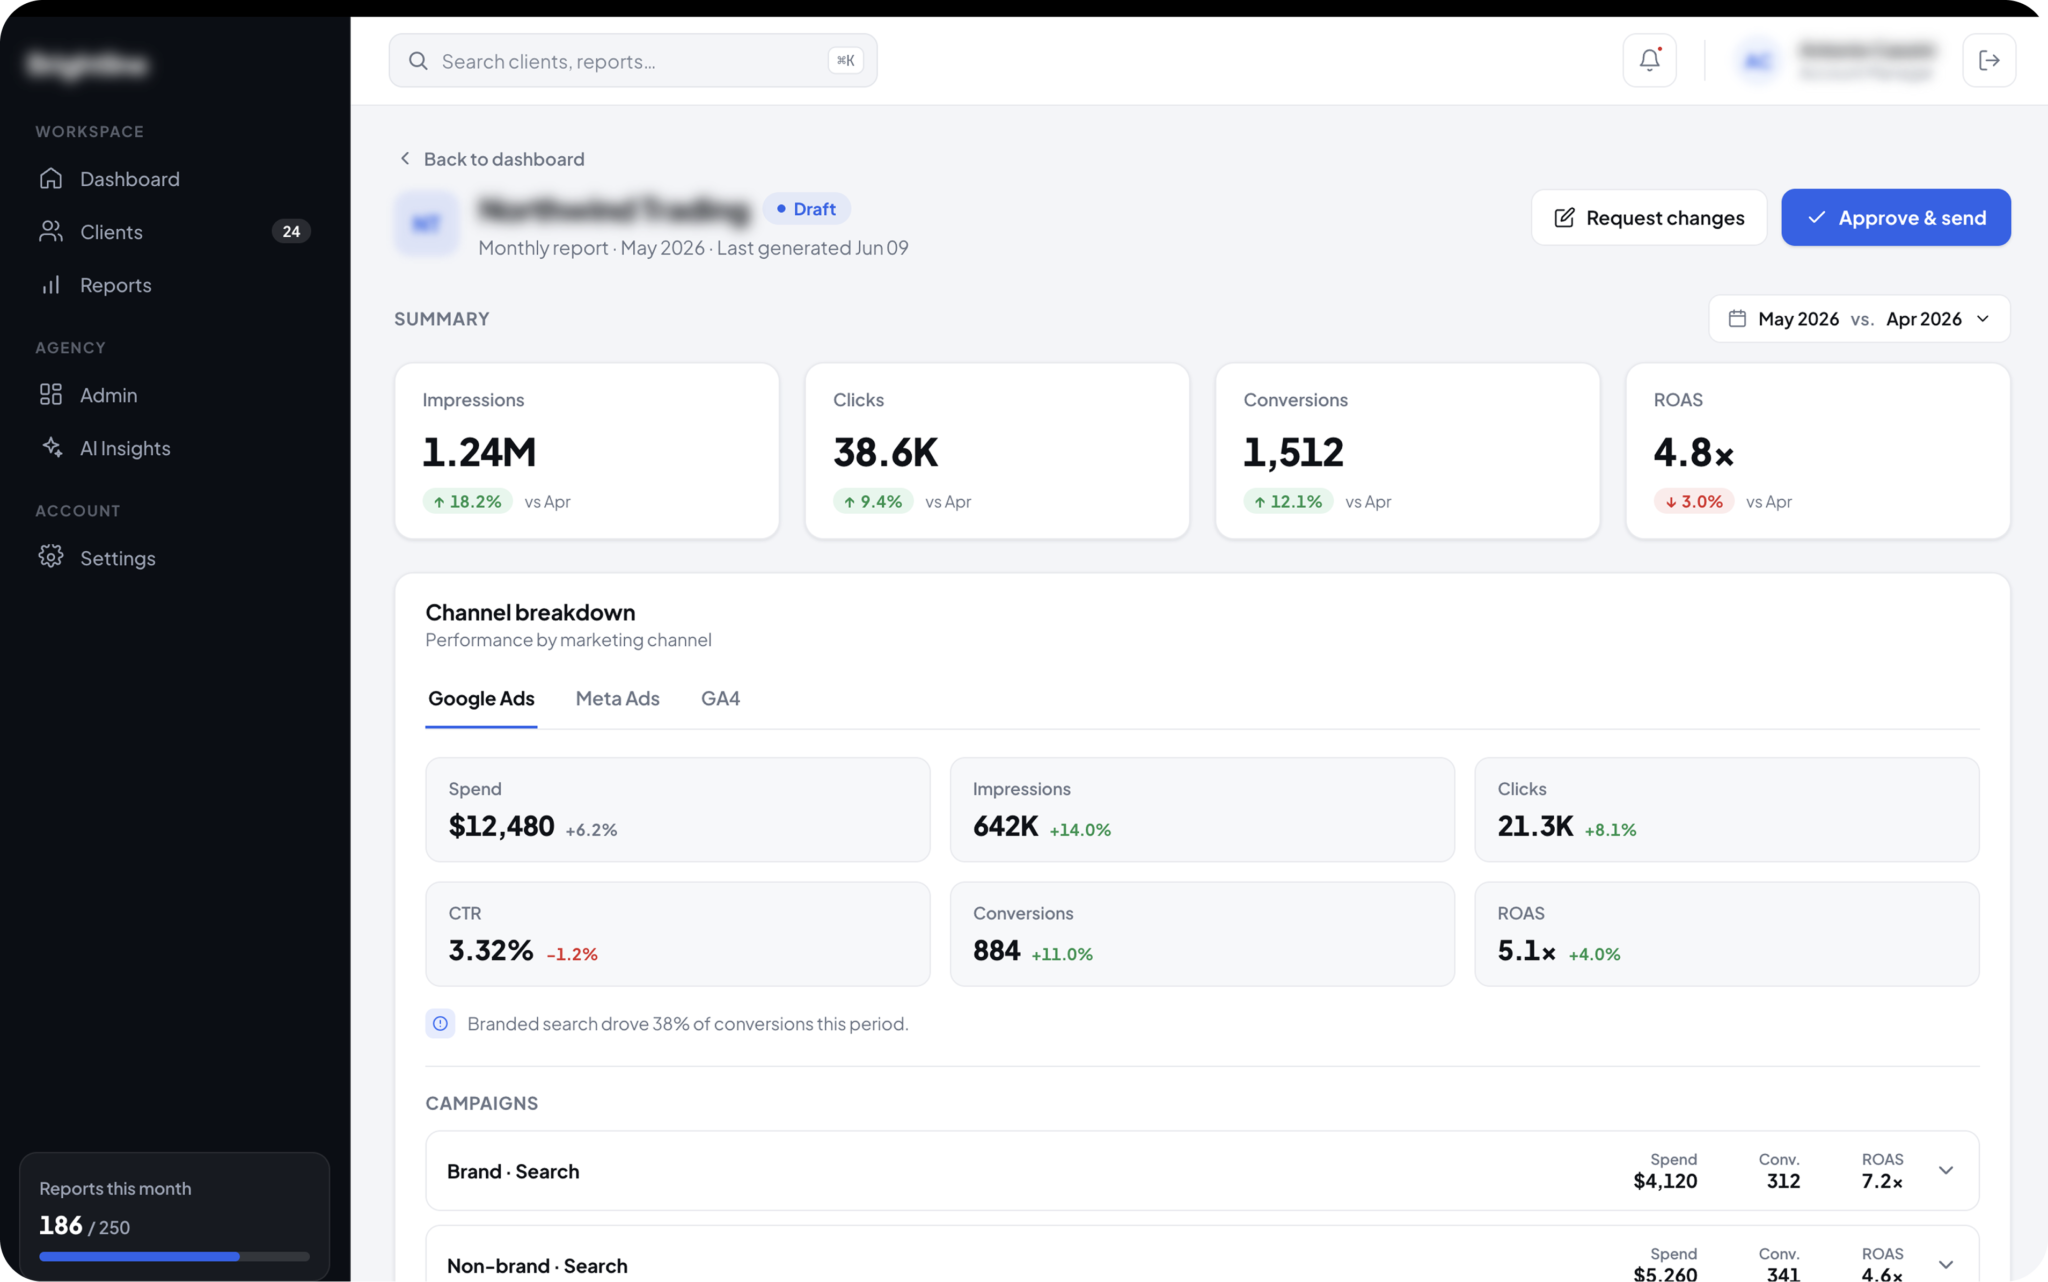Click the Channel breakdown heading
The width and height of the screenshot is (2048, 1282).
[x=530, y=612]
